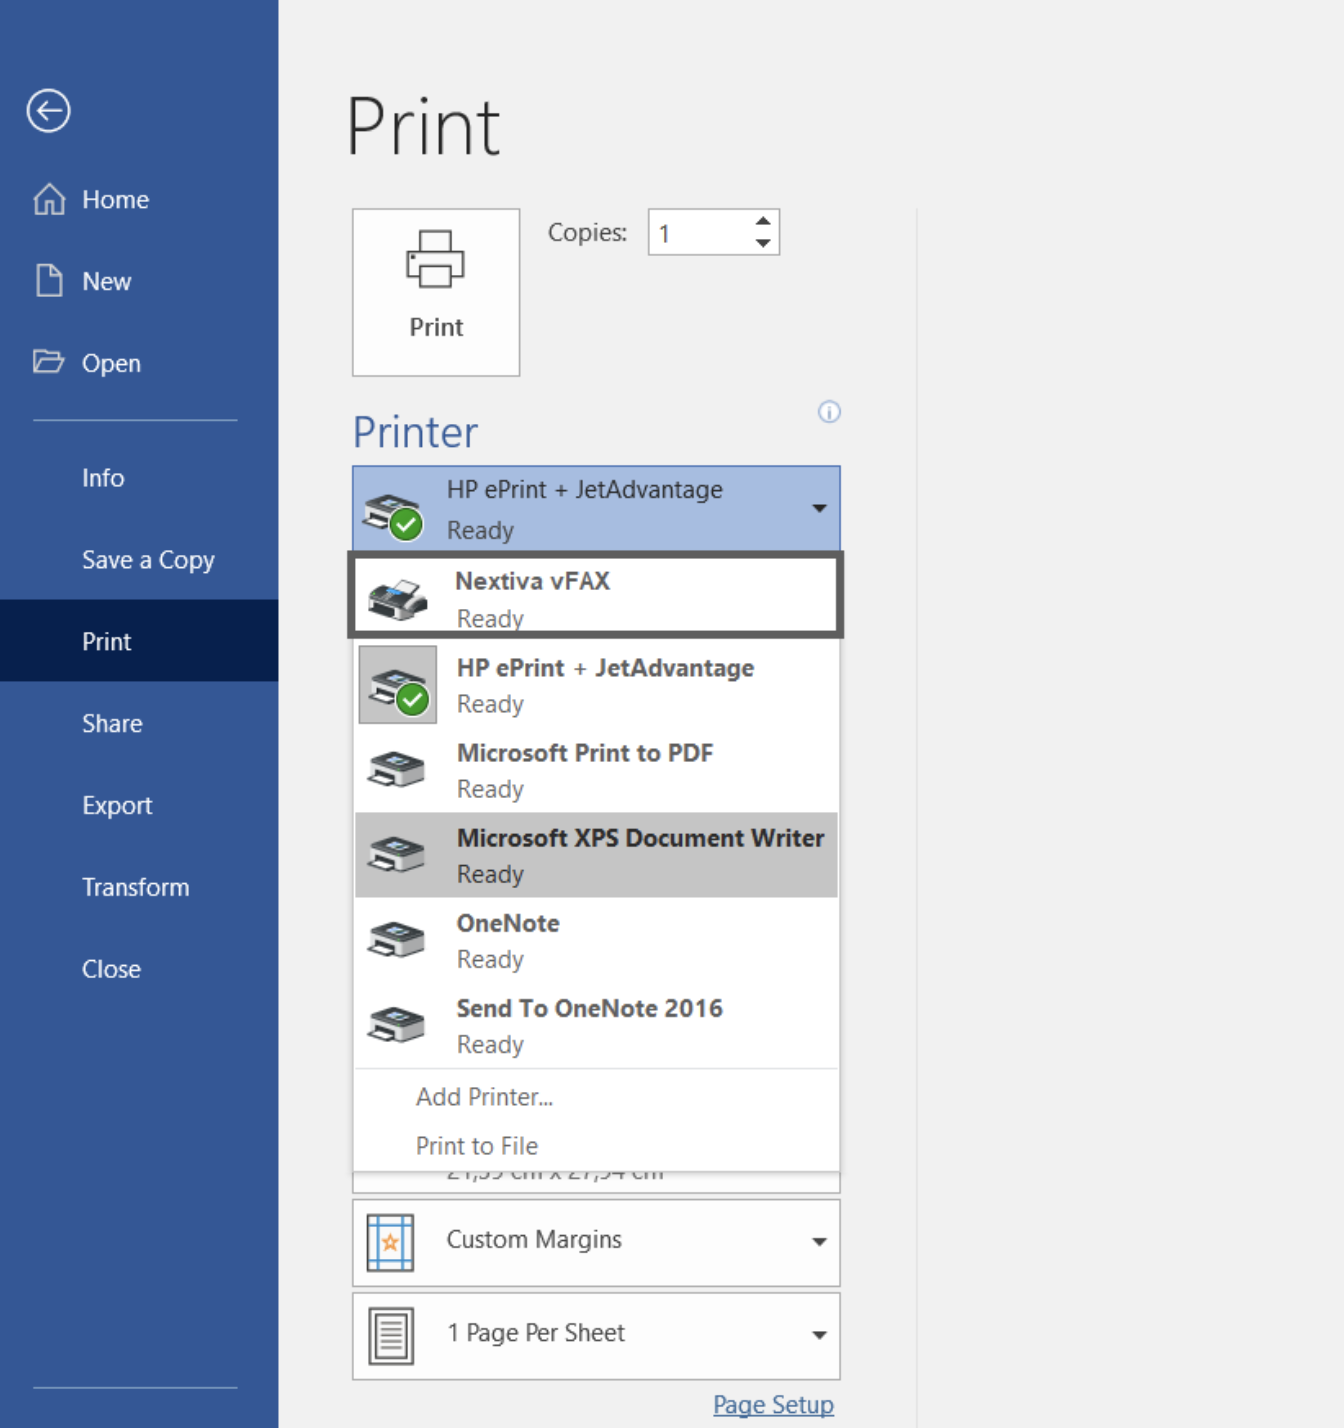The width and height of the screenshot is (1344, 1428).
Task: Click the Custom Margins label
Action: (x=534, y=1240)
